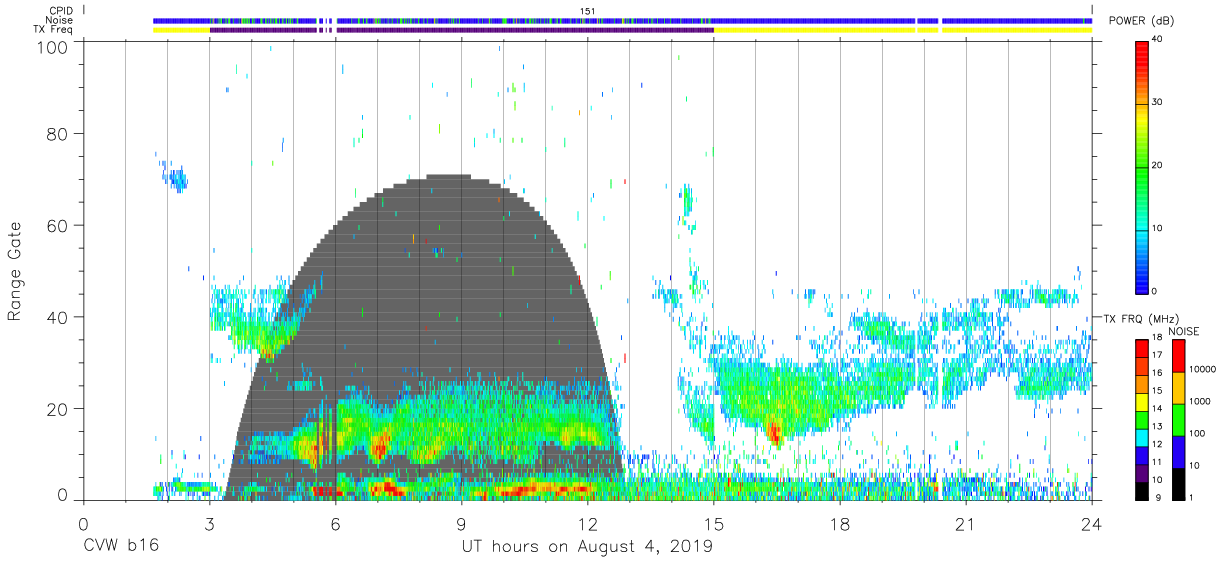The image size is (1228, 567).
Task: Click the 80 tick on Range Gate axis
Action: point(57,134)
